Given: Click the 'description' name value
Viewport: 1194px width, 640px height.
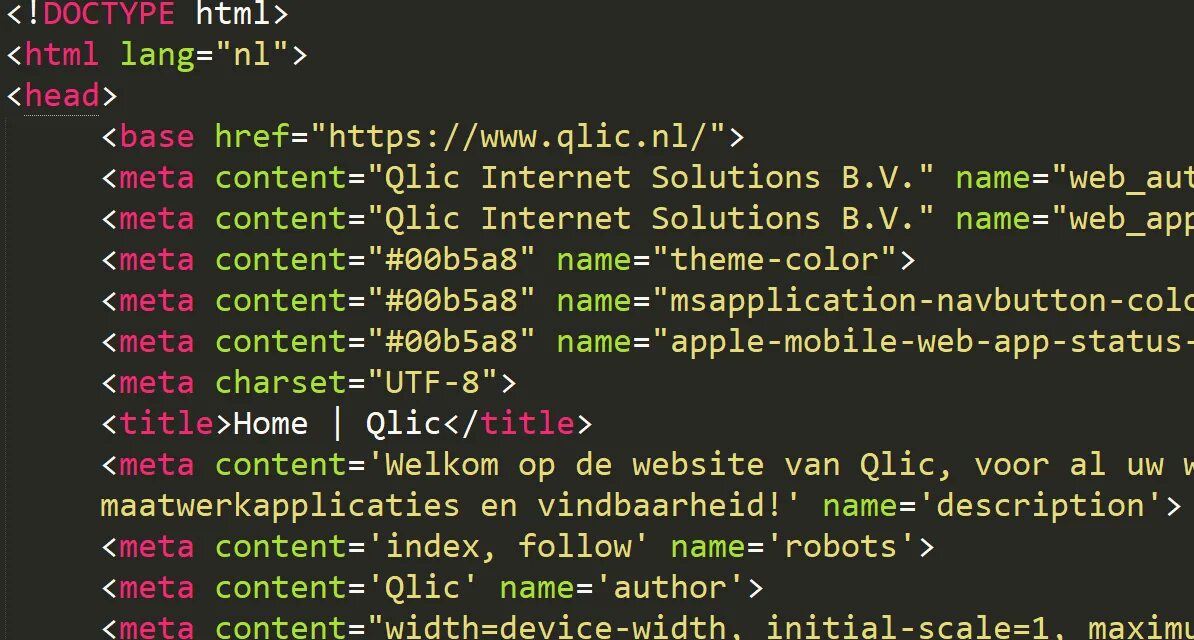Looking at the screenshot, I should [1040, 507].
